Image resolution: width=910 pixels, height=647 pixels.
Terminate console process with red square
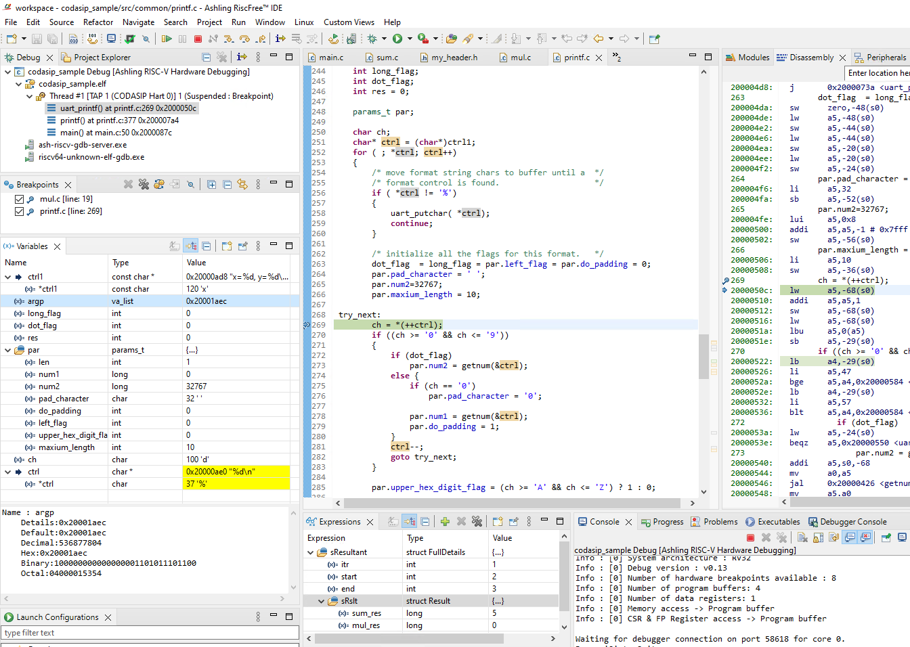750,537
